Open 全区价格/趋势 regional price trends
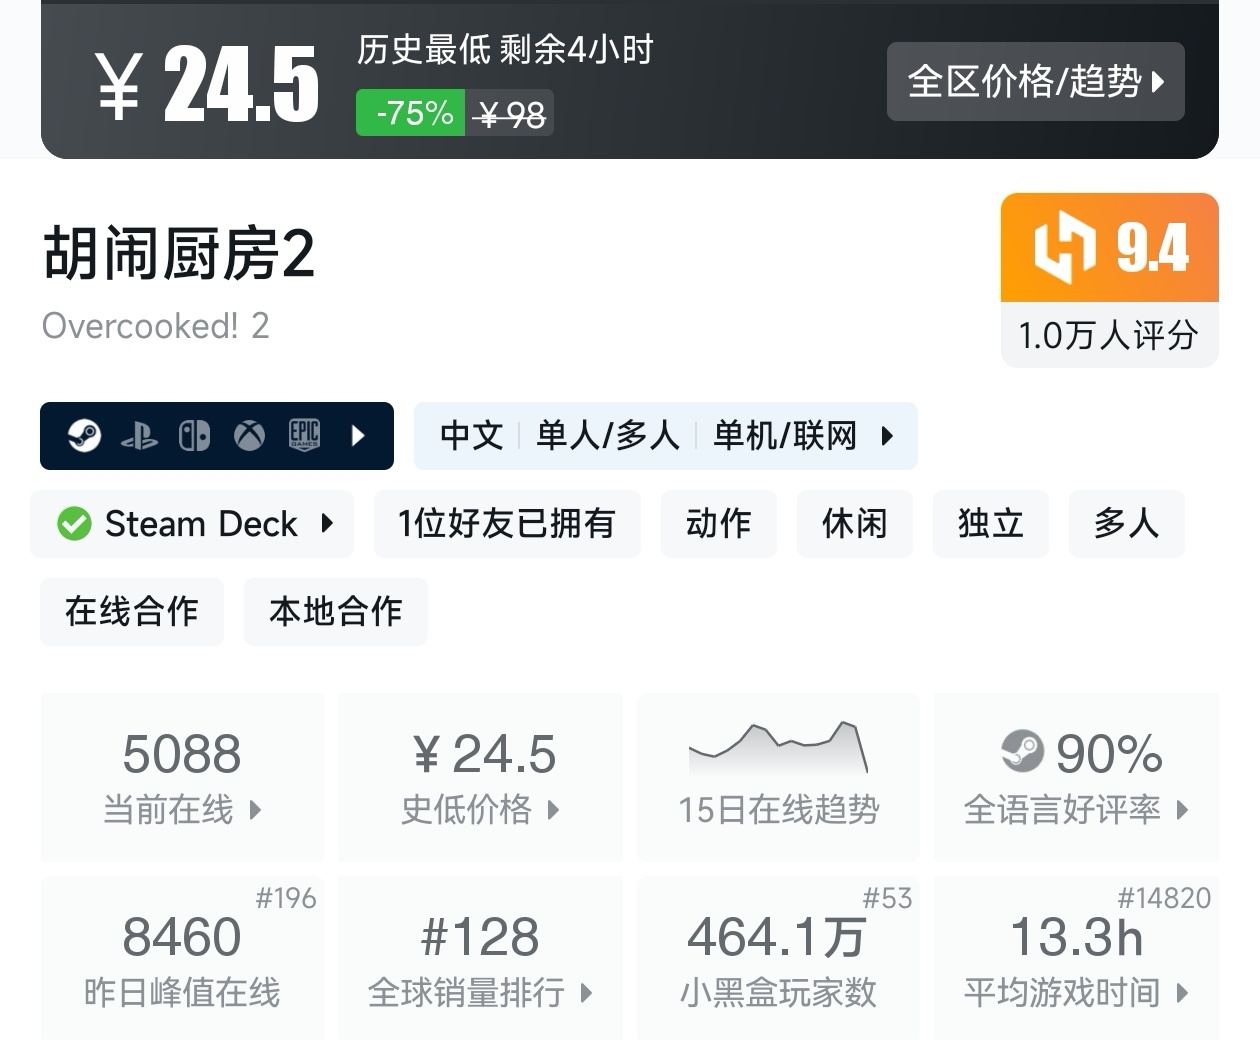Screen dimensions: 1260x1040 coord(1035,82)
